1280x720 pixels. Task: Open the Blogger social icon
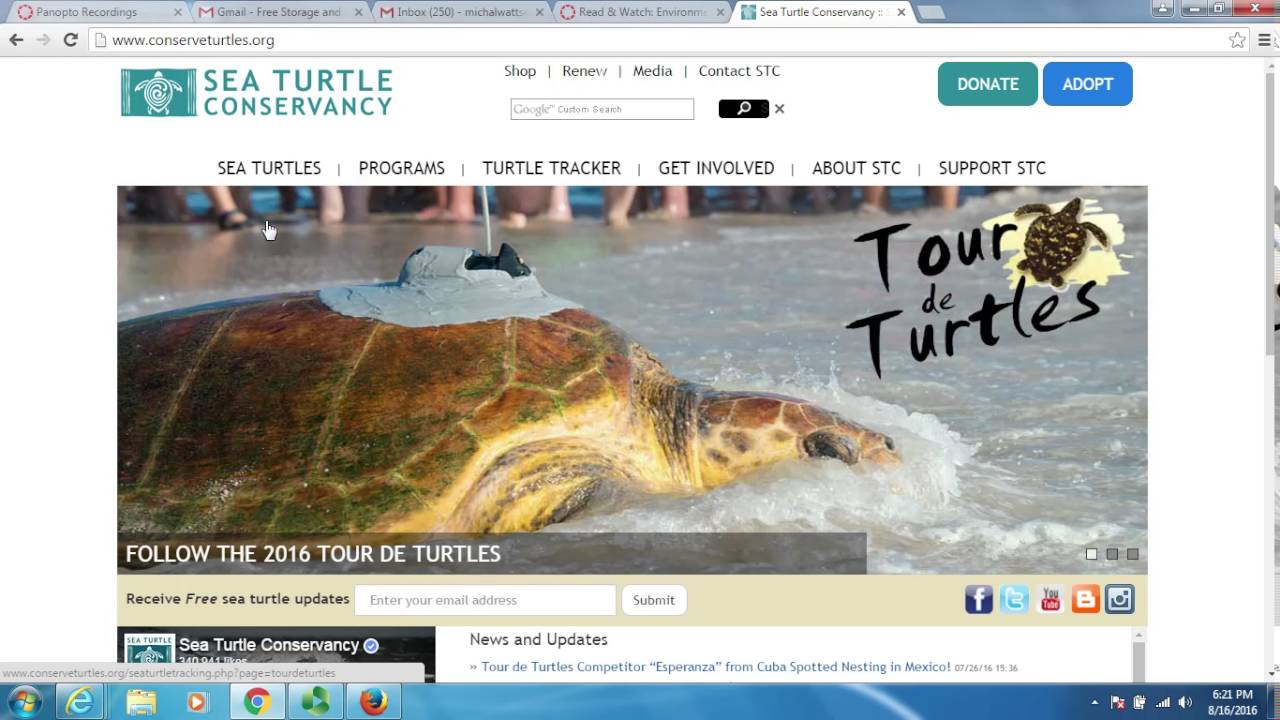1085,600
